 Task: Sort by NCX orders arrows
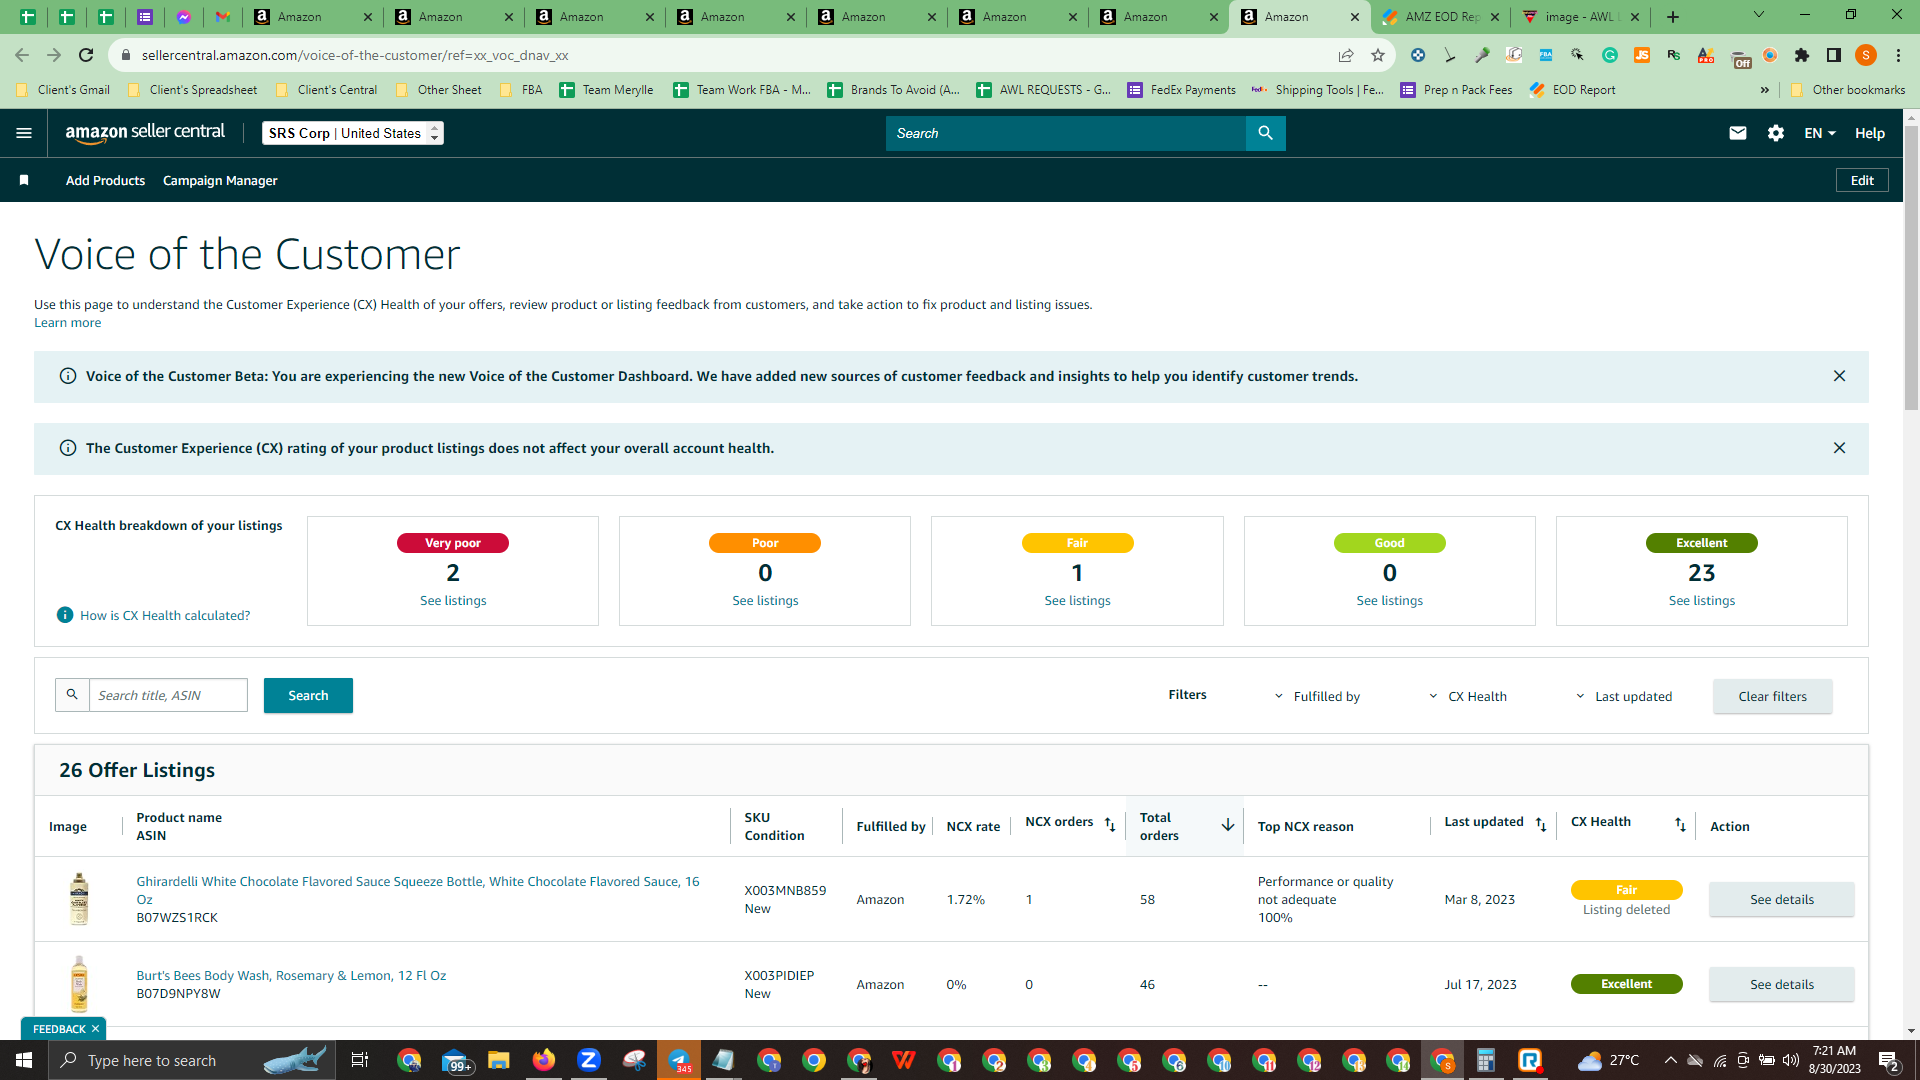[1110, 824]
